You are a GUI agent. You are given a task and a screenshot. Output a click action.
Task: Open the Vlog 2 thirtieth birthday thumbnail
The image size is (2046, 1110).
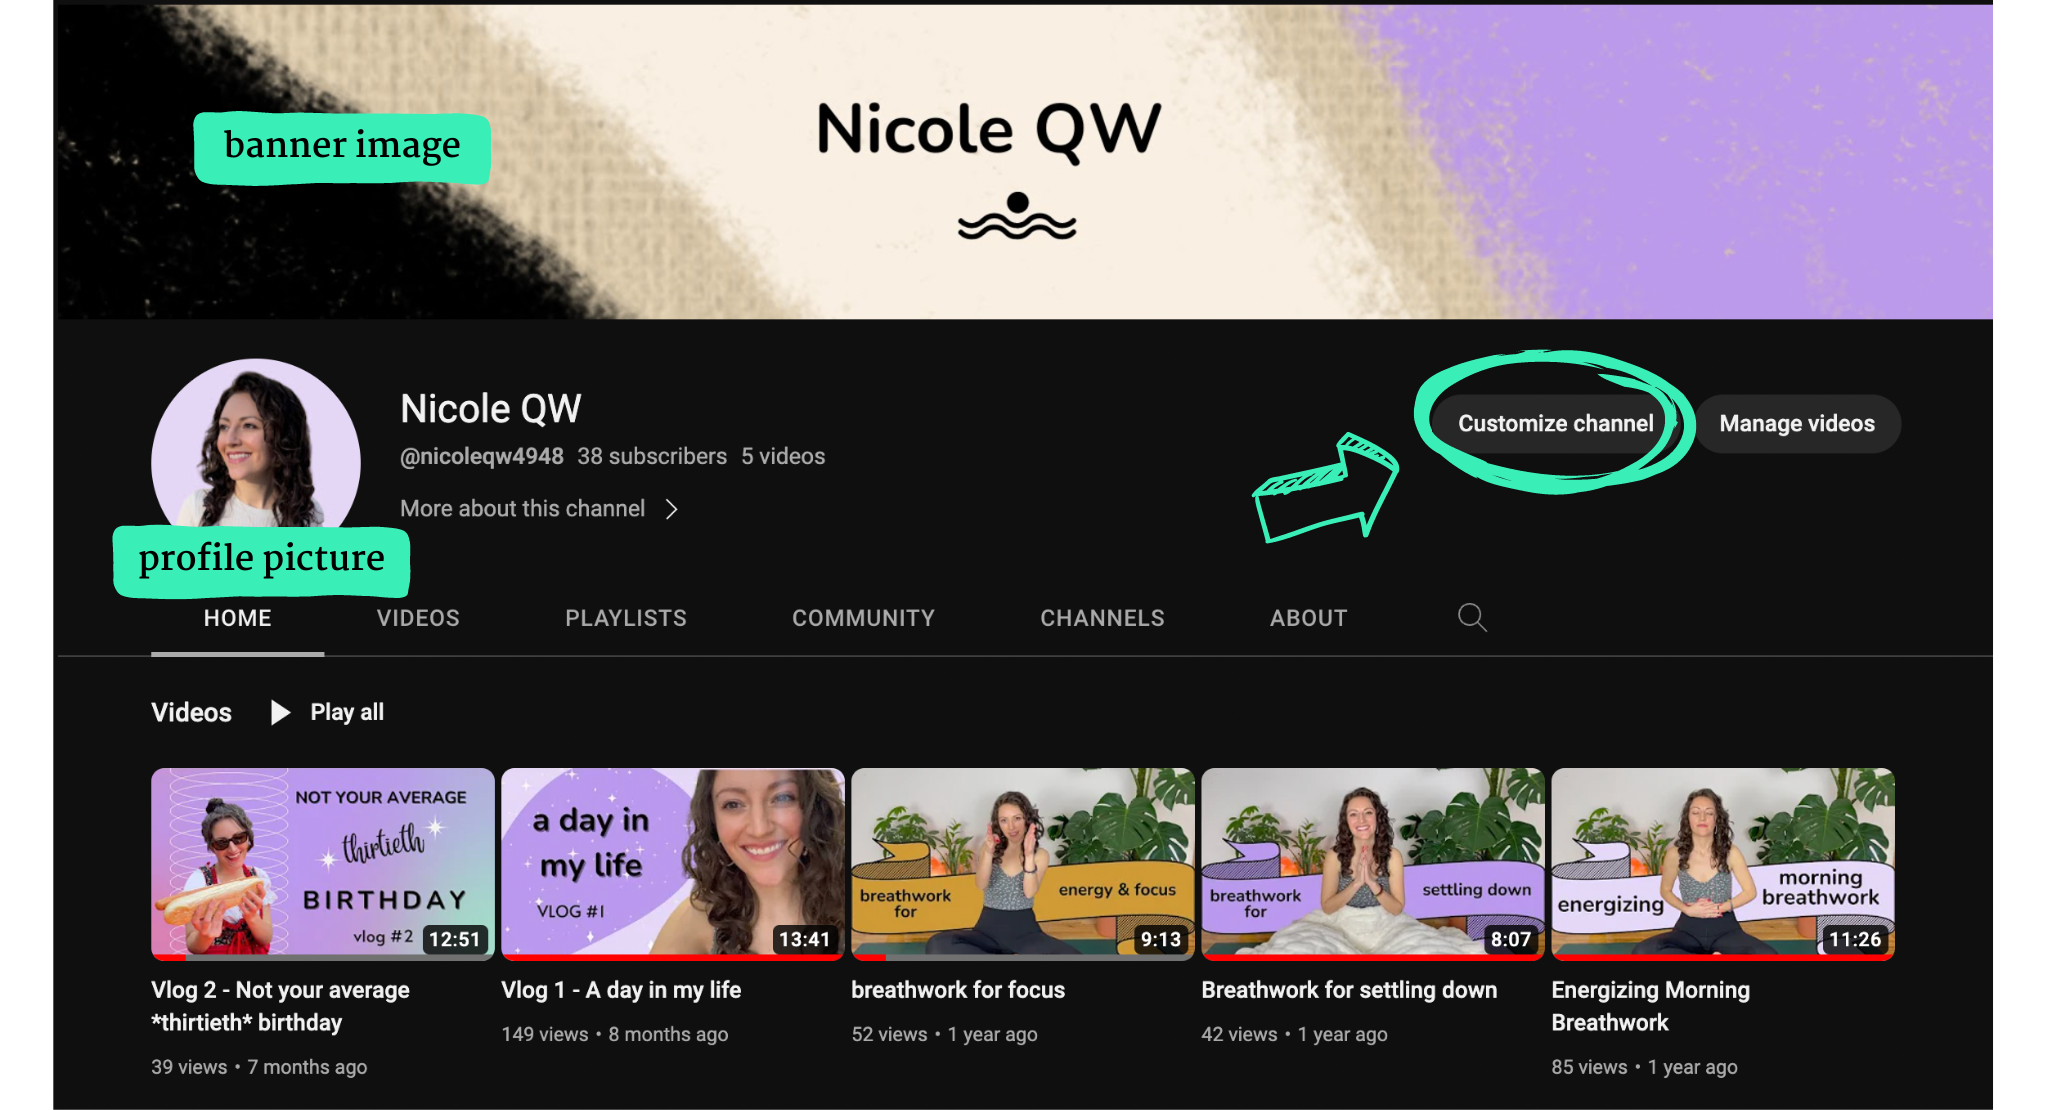pyautogui.click(x=322, y=863)
